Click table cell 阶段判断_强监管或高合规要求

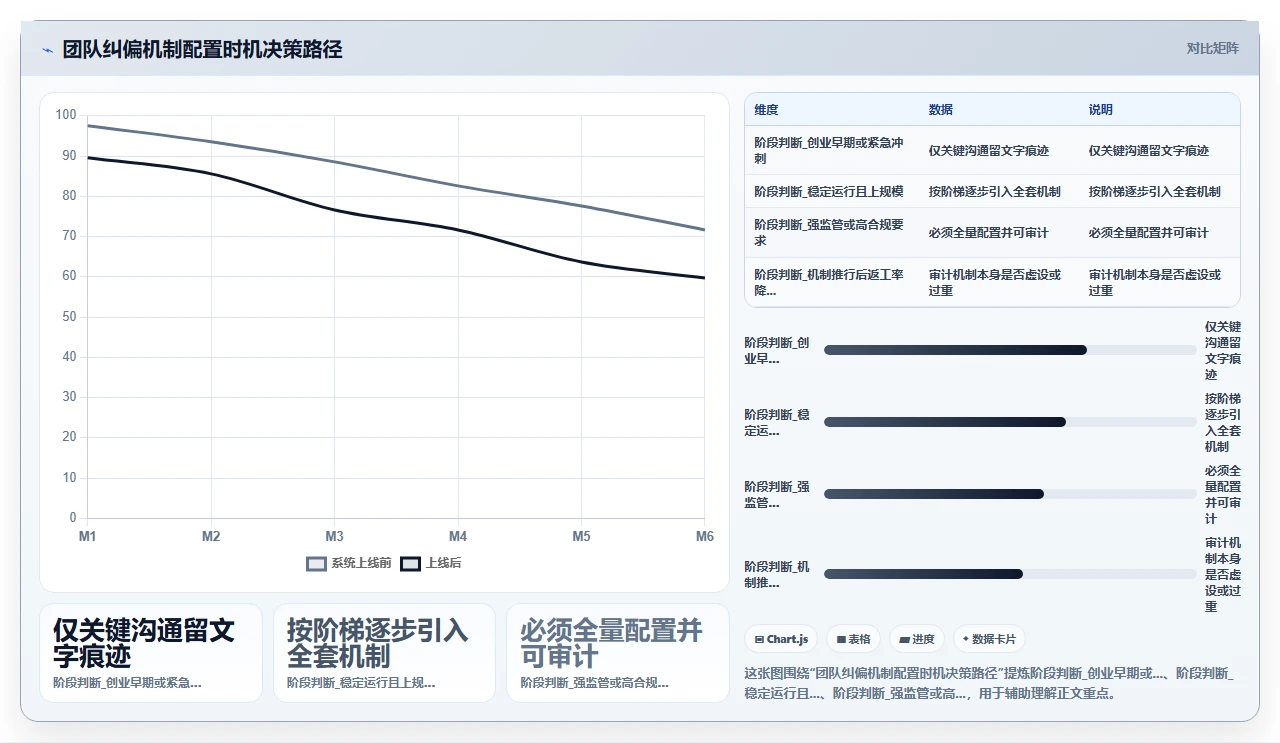tap(832, 232)
